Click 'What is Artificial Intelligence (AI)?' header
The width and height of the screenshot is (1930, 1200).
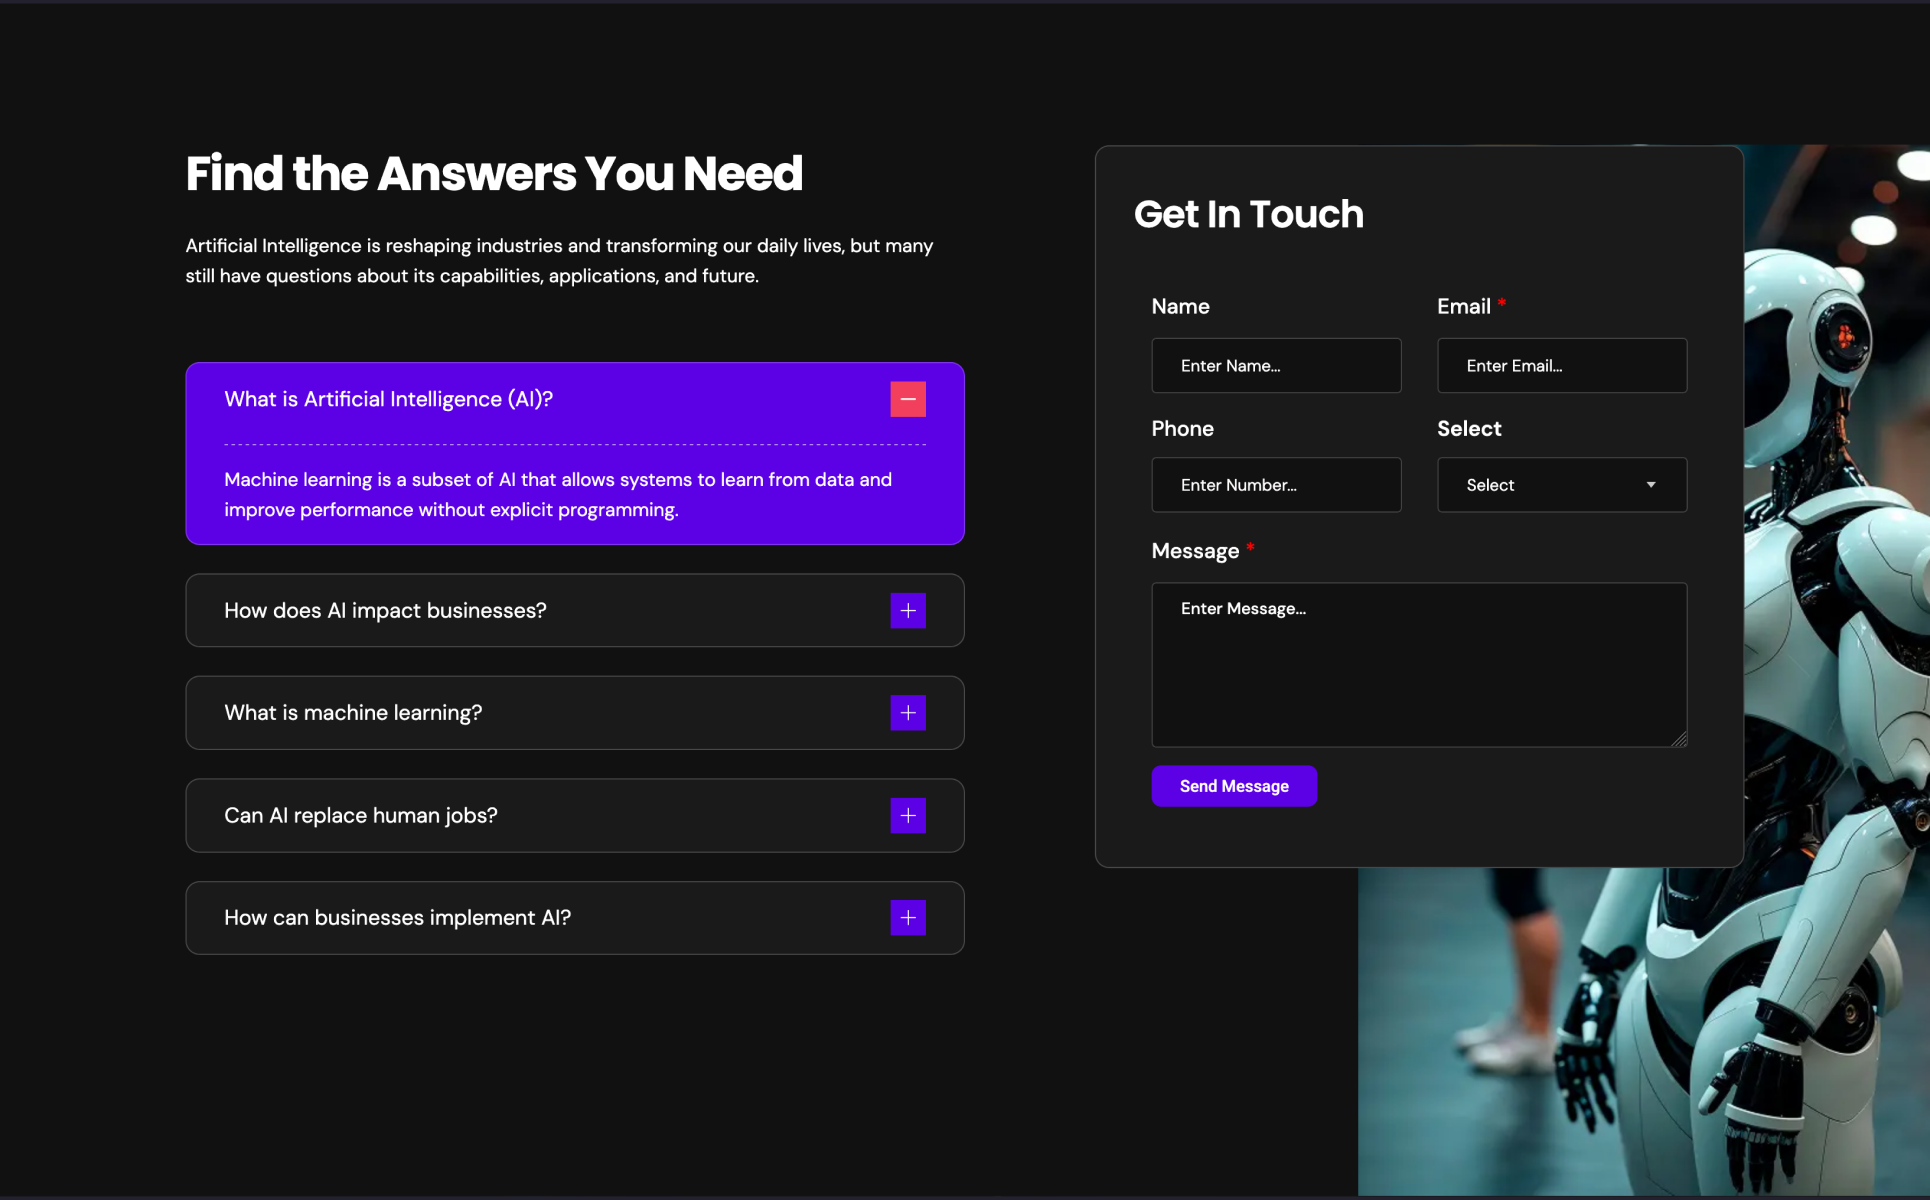(388, 399)
